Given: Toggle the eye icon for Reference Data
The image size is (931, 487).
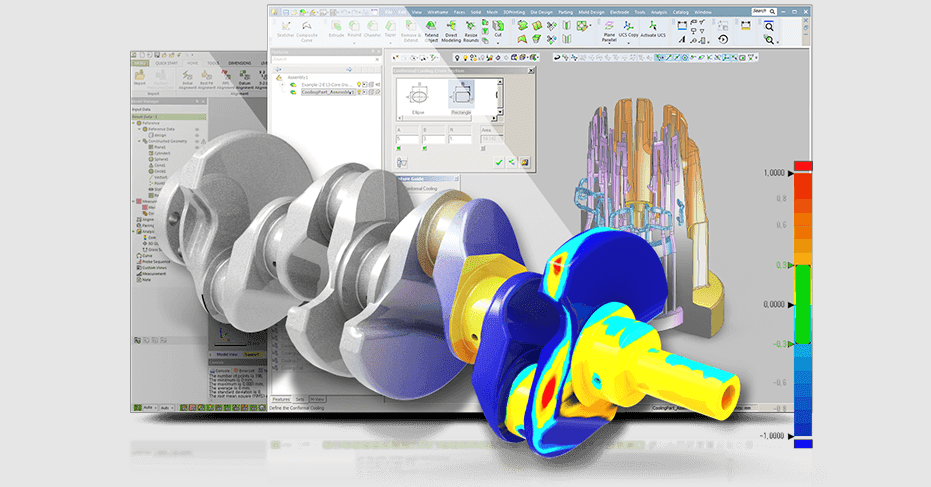Looking at the screenshot, I should click(197, 129).
